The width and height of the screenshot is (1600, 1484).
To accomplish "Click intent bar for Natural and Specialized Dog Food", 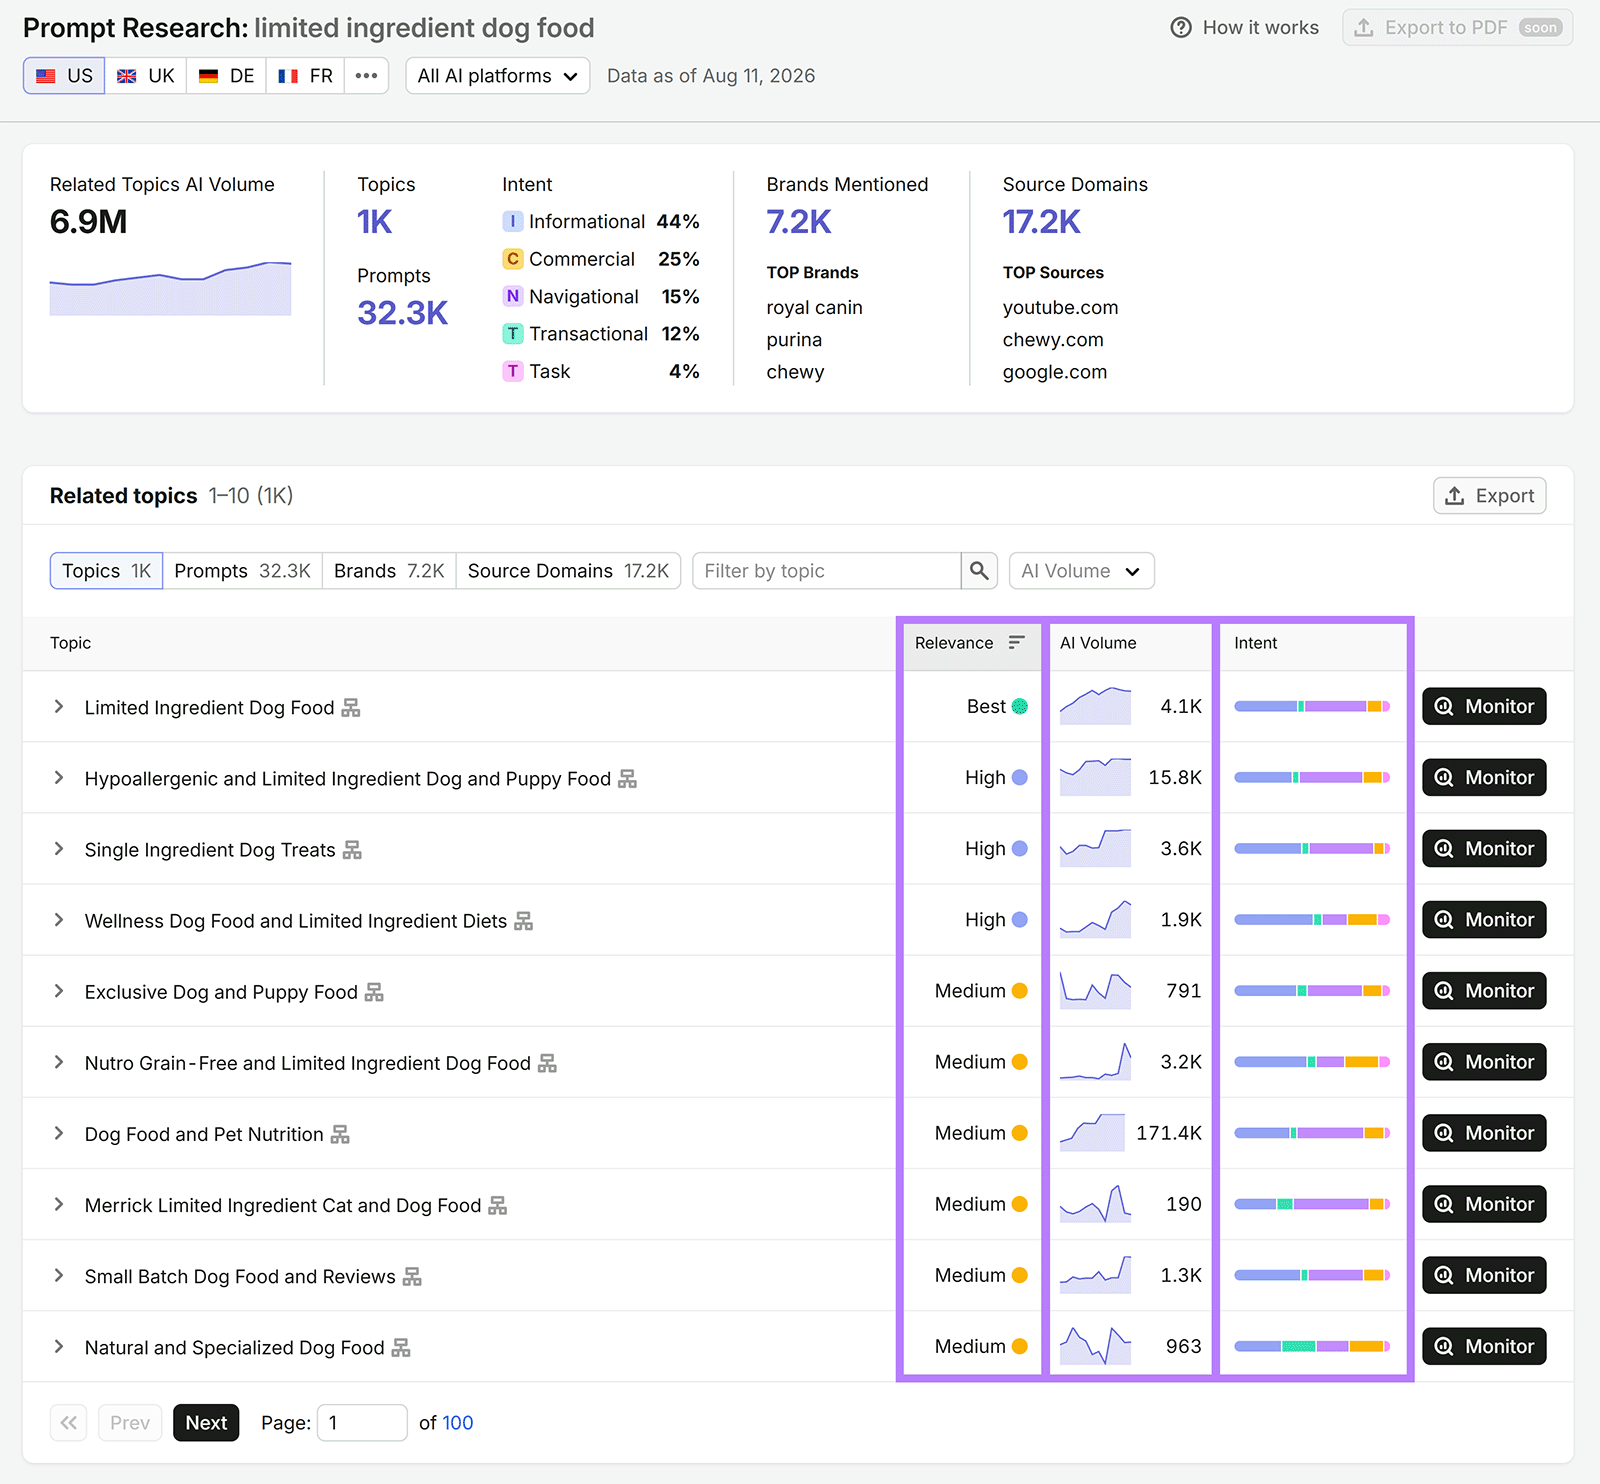I will [x=1312, y=1346].
